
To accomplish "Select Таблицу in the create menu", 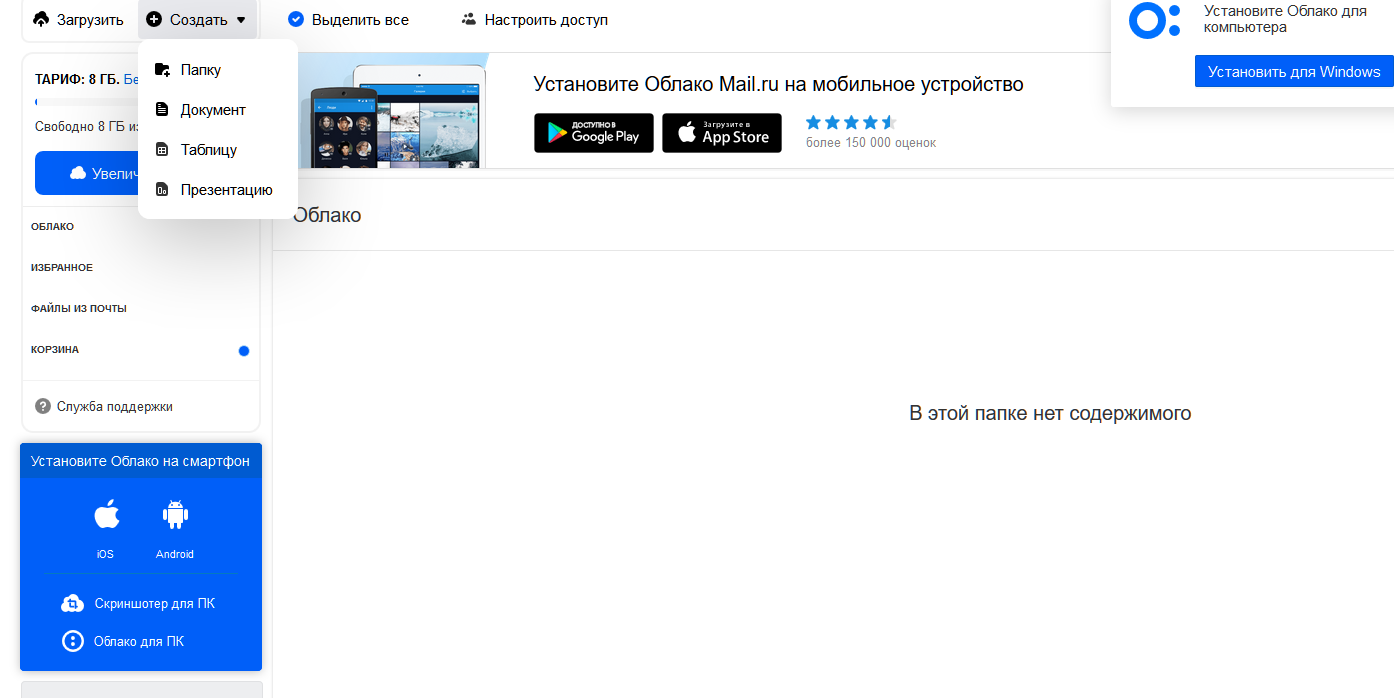I will click(x=209, y=150).
